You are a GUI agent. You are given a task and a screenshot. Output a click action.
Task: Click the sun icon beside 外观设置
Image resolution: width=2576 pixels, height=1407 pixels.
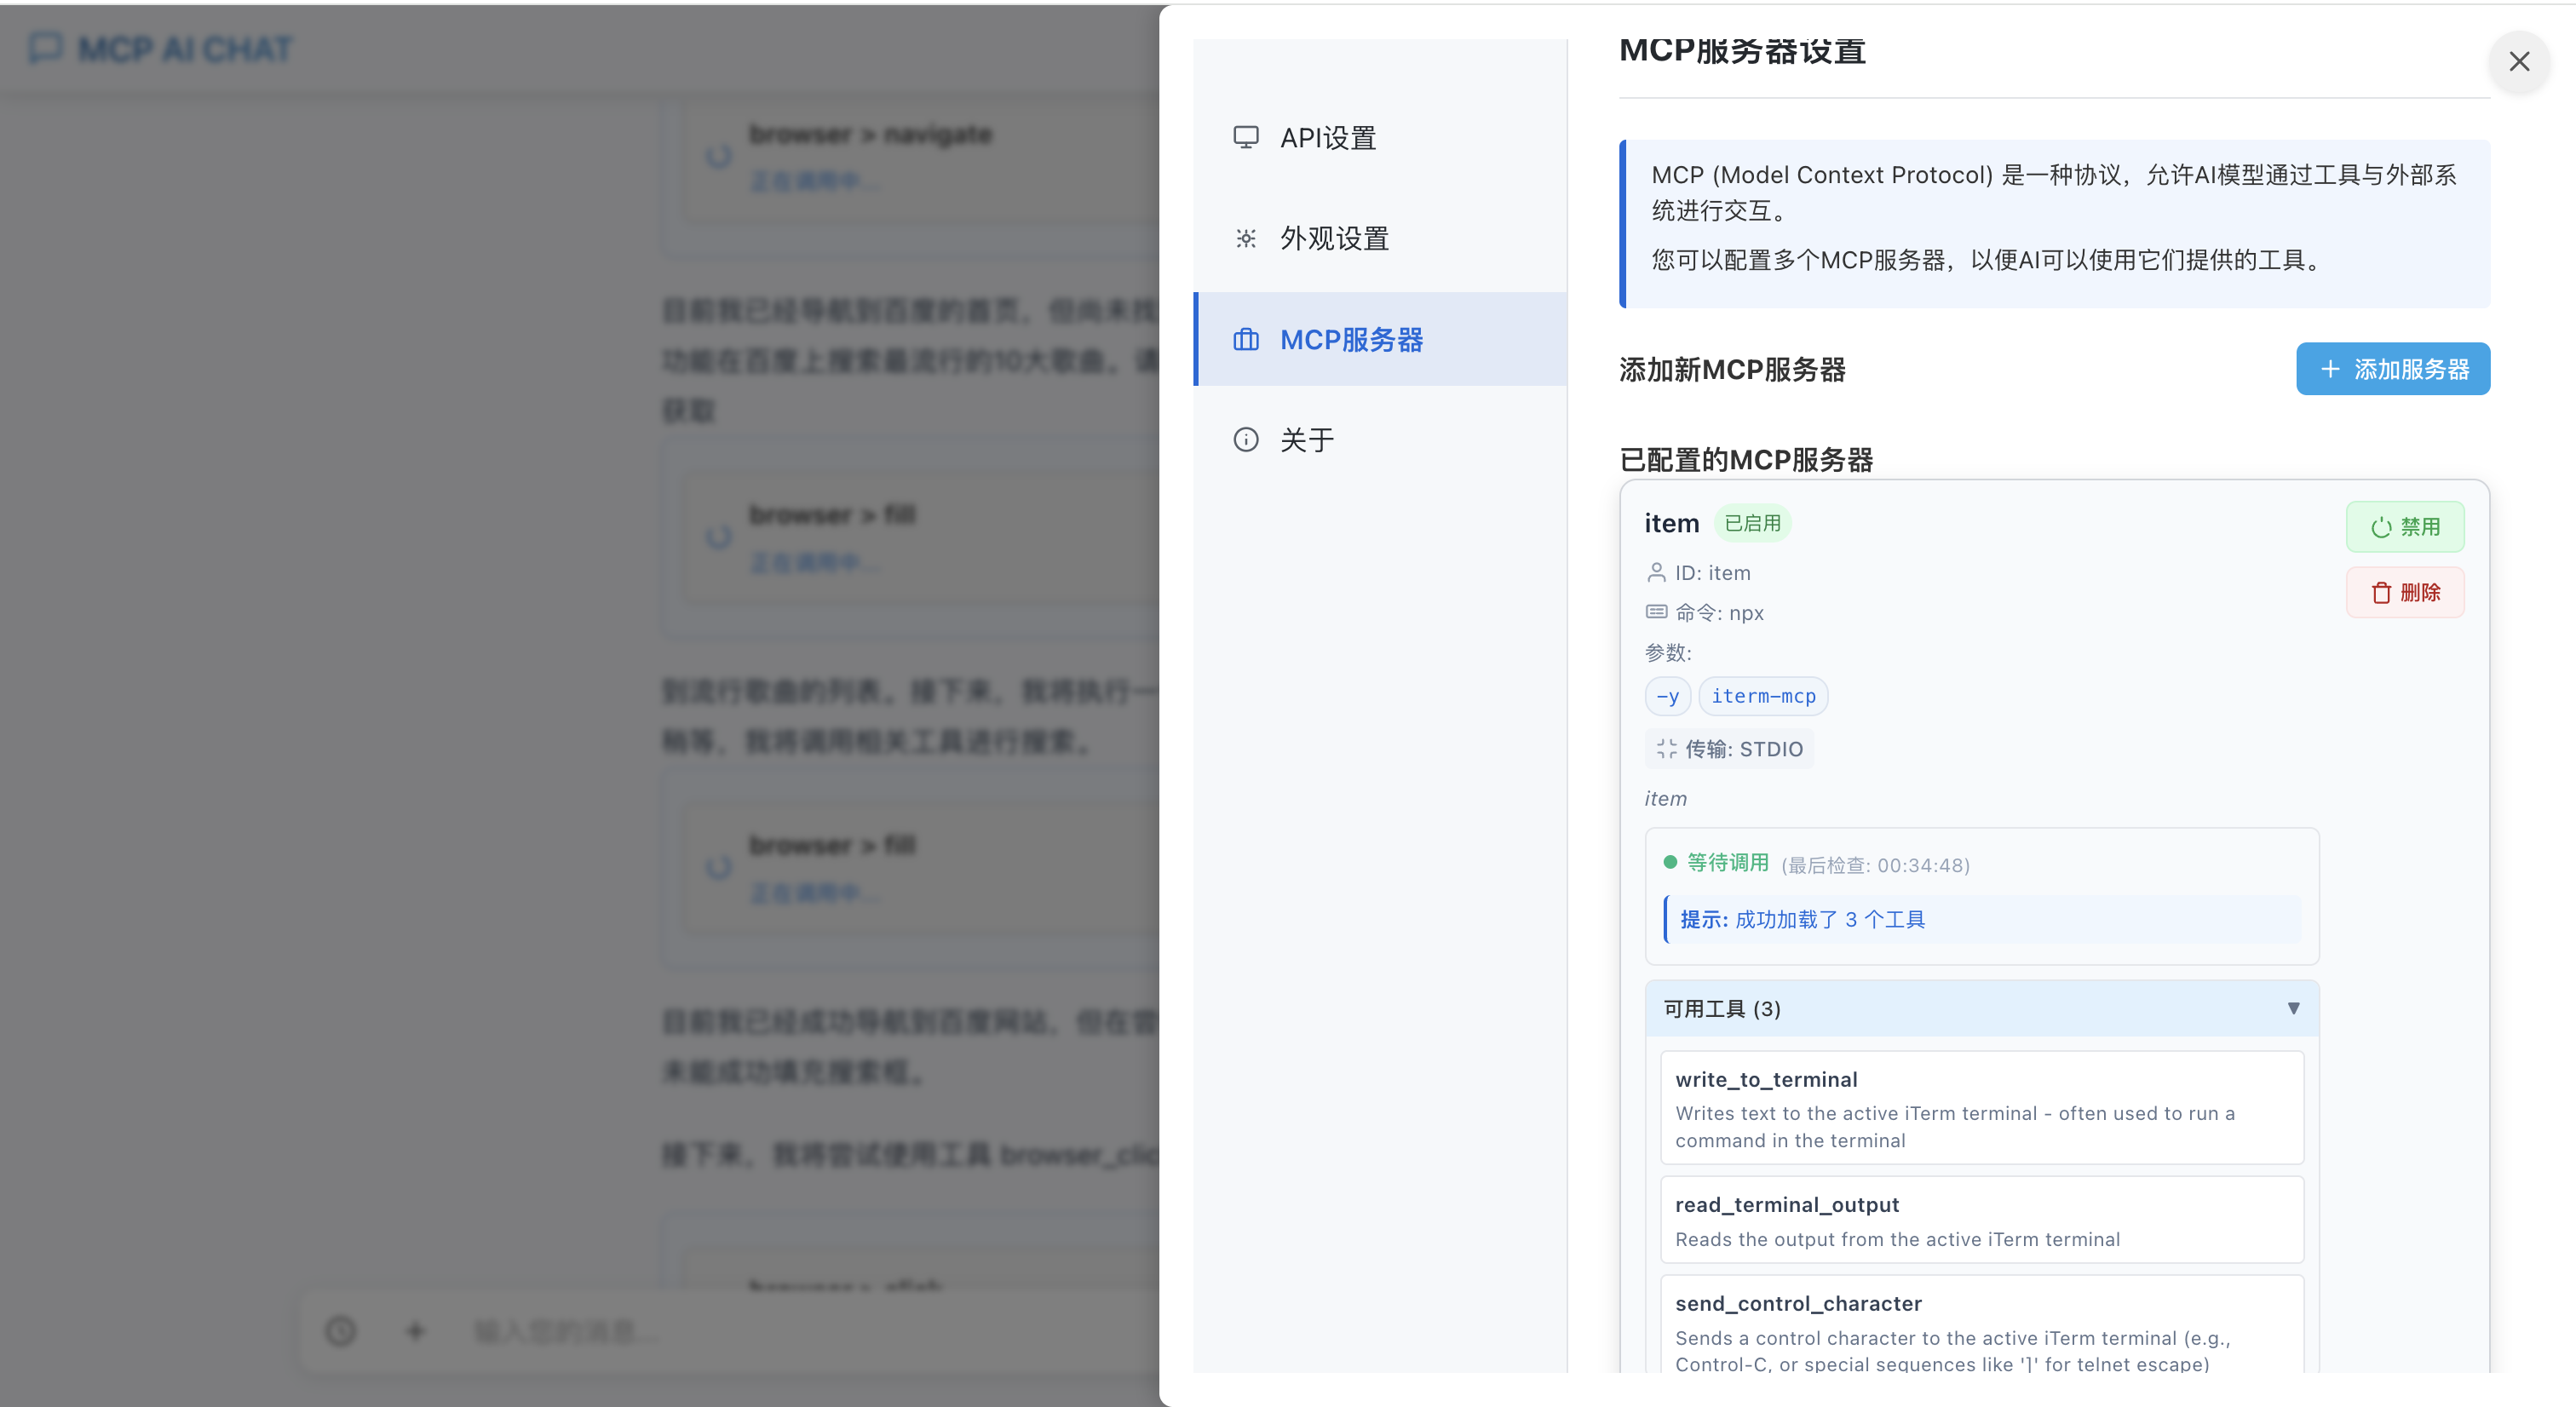tap(1245, 238)
